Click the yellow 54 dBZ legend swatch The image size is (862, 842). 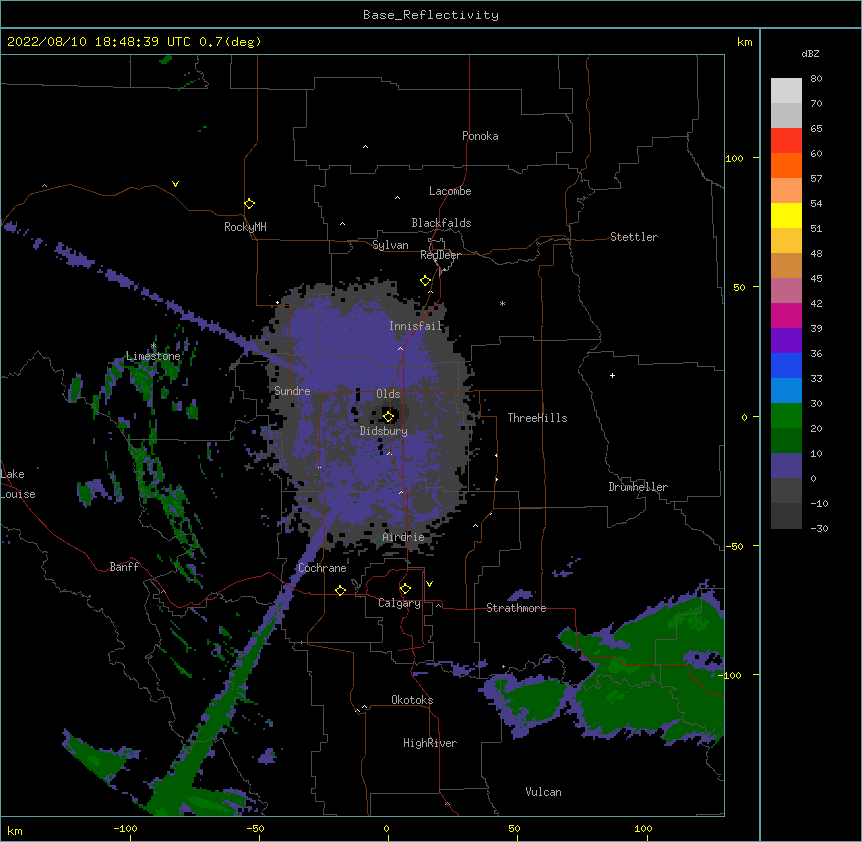coord(786,215)
